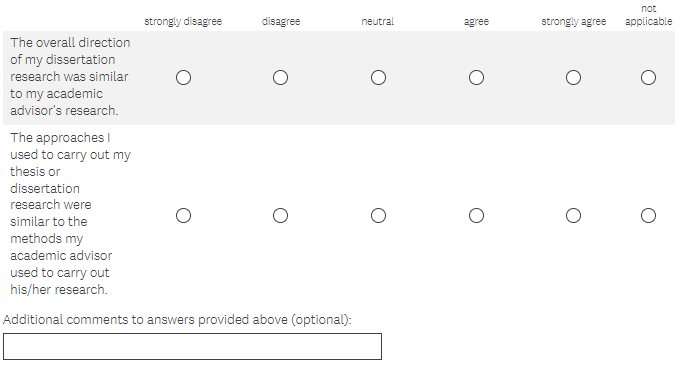Select 'strongly disagree' for overall direction statement
Image resolution: width=681 pixels, height=365 pixels.
pos(183,78)
